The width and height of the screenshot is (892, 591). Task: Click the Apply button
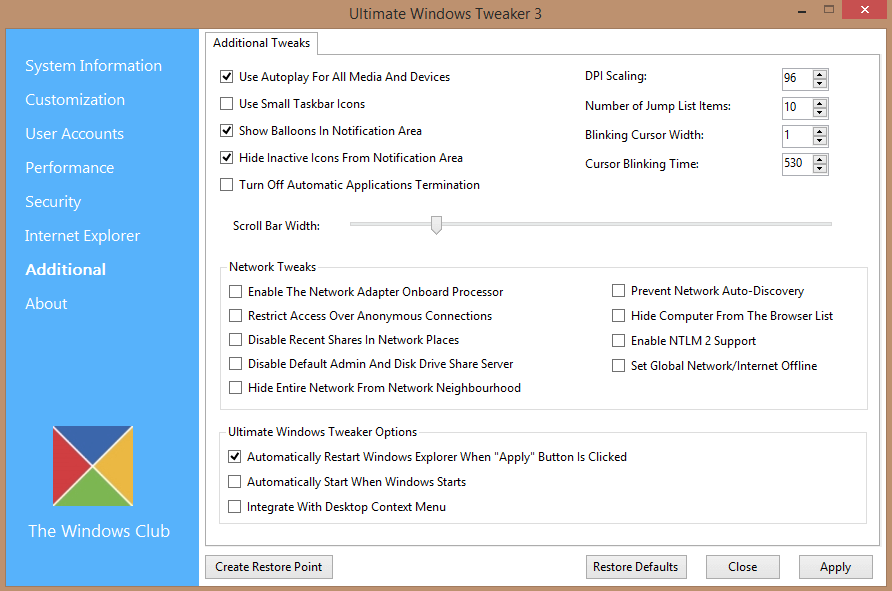click(836, 567)
